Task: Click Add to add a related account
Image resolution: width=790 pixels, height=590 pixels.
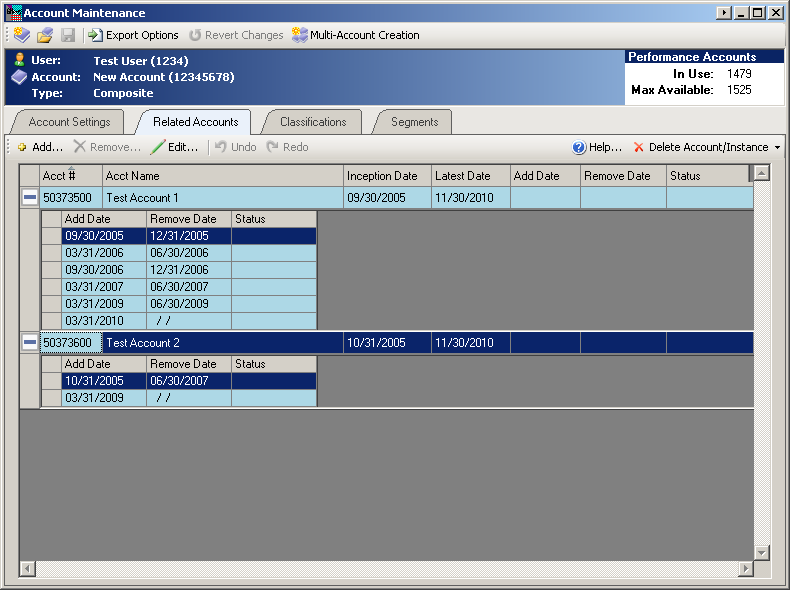Action: point(40,147)
